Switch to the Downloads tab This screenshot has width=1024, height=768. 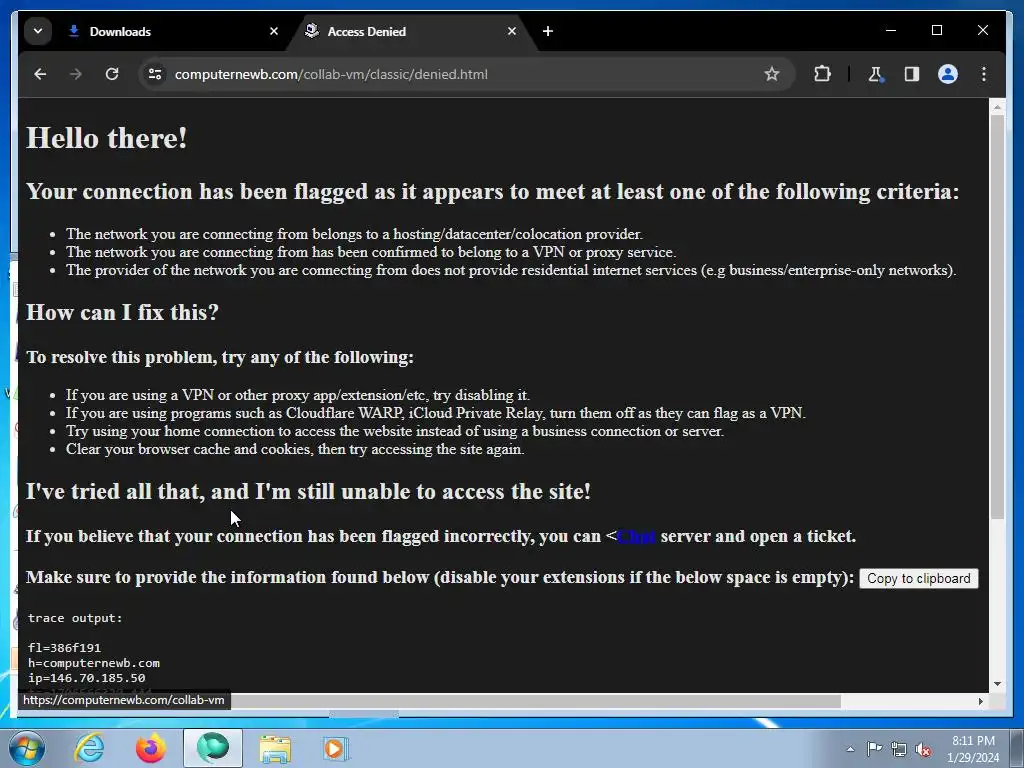pos(174,31)
